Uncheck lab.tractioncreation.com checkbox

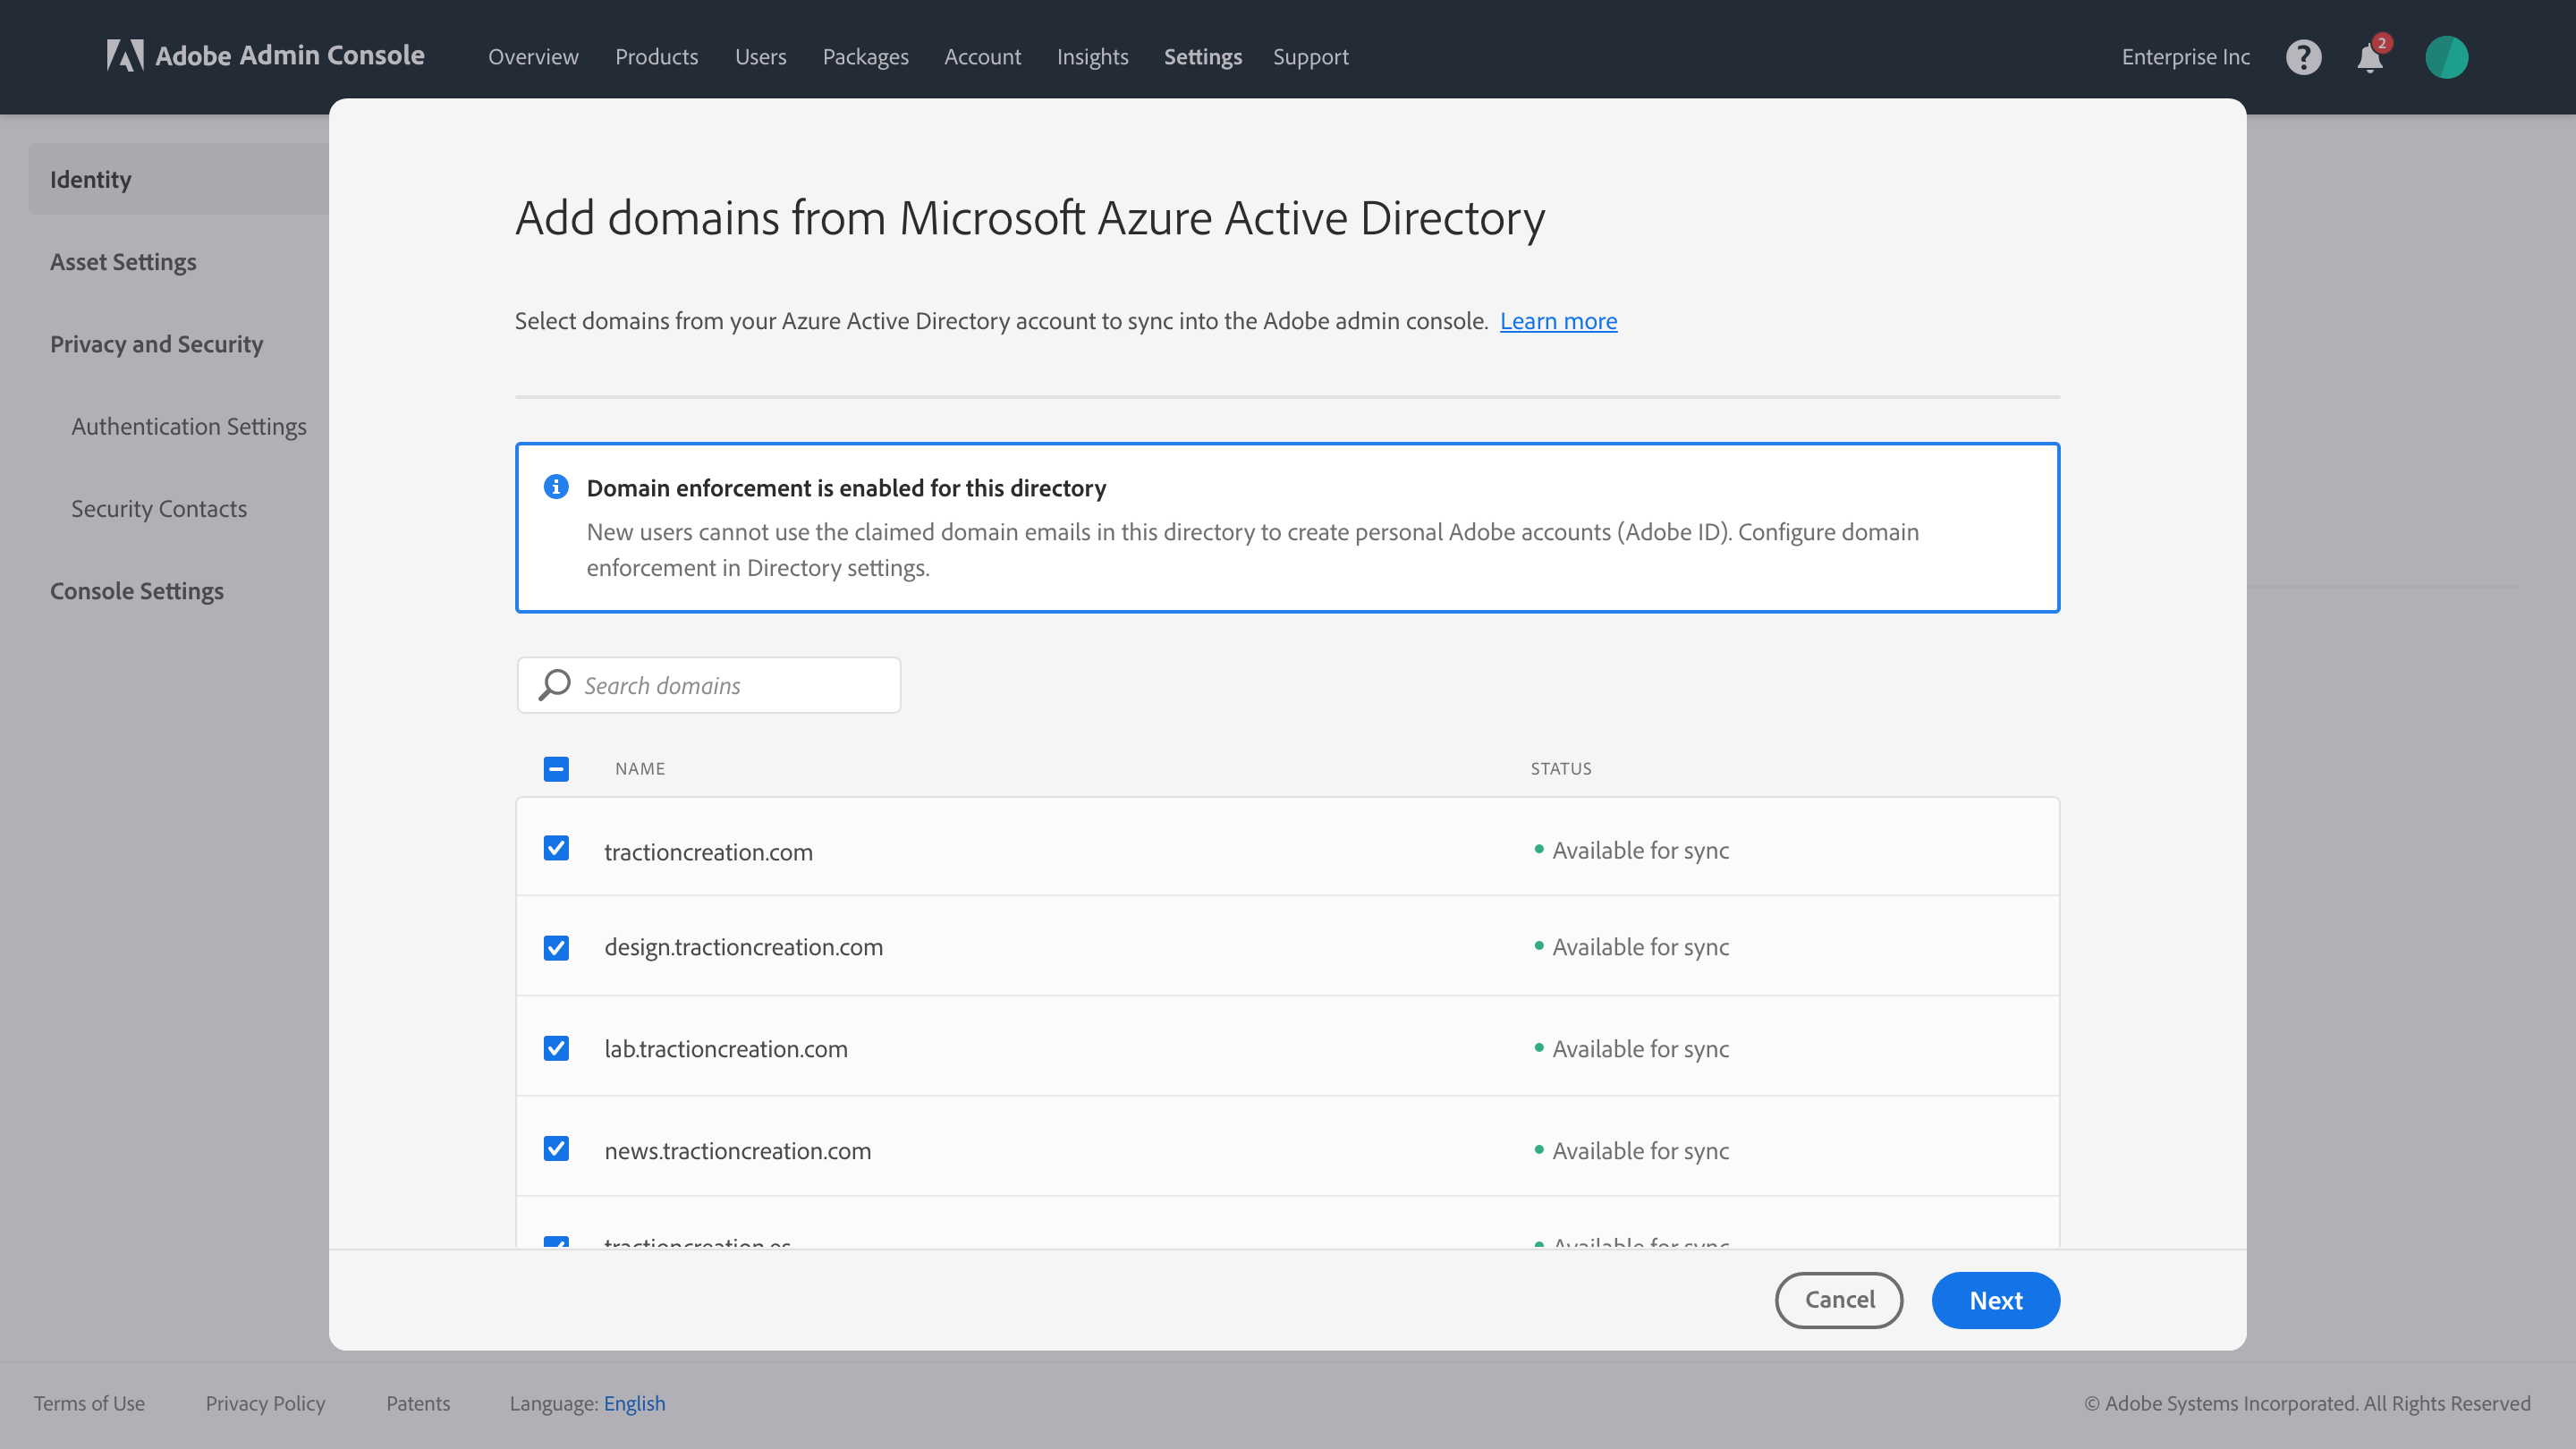[556, 1048]
